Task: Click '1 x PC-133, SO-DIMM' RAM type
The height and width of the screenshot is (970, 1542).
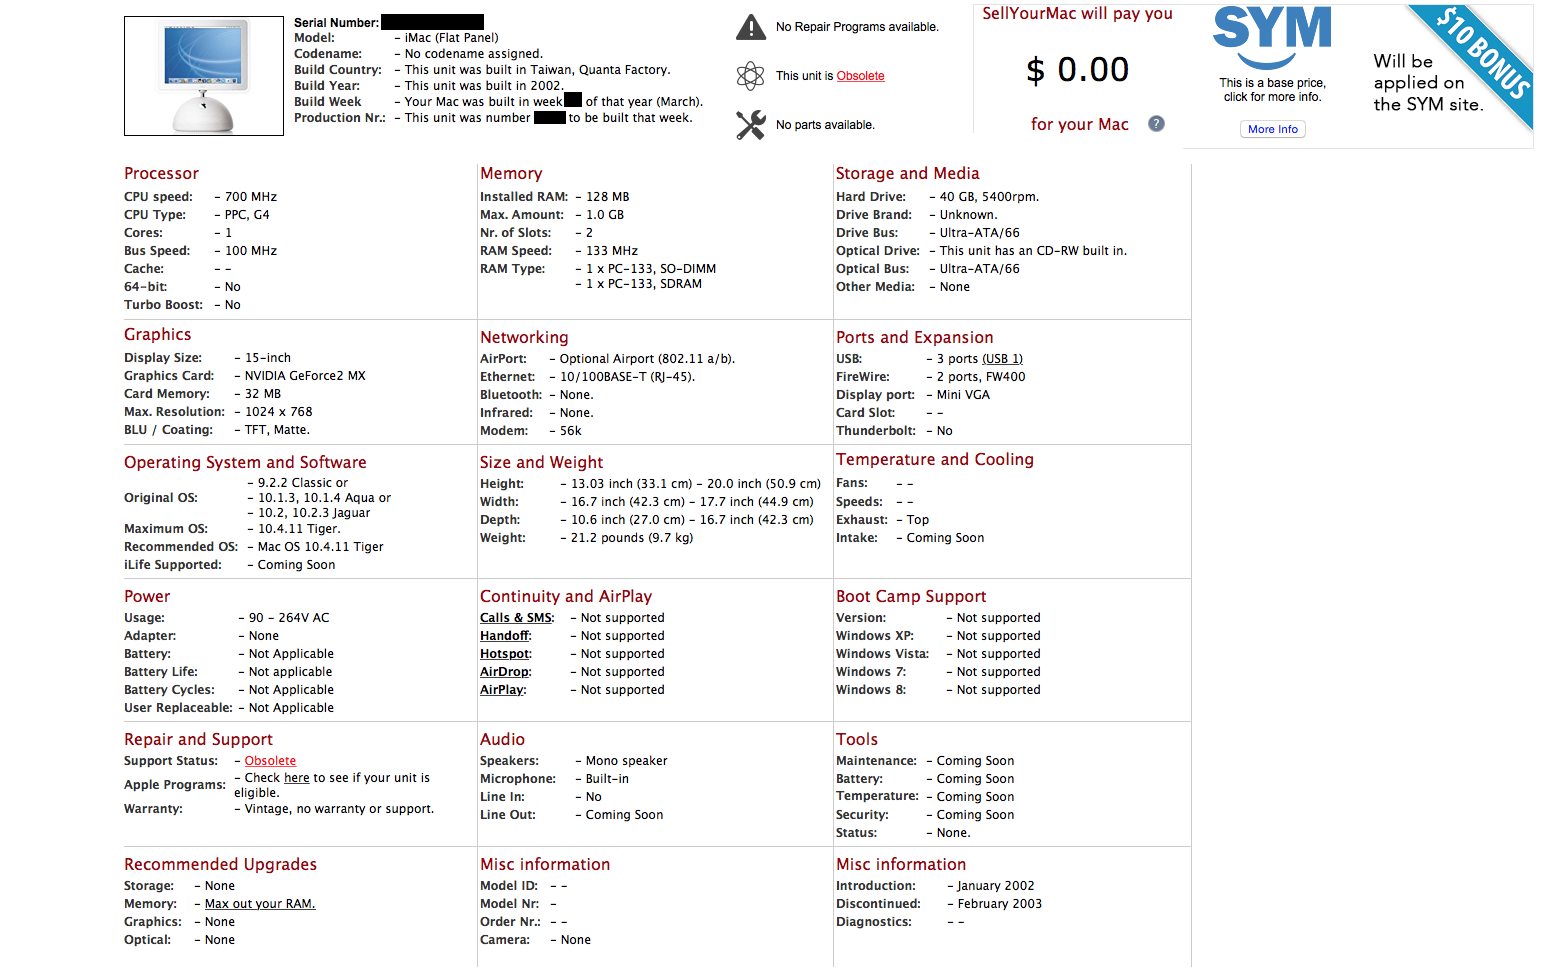Action: click(x=651, y=269)
